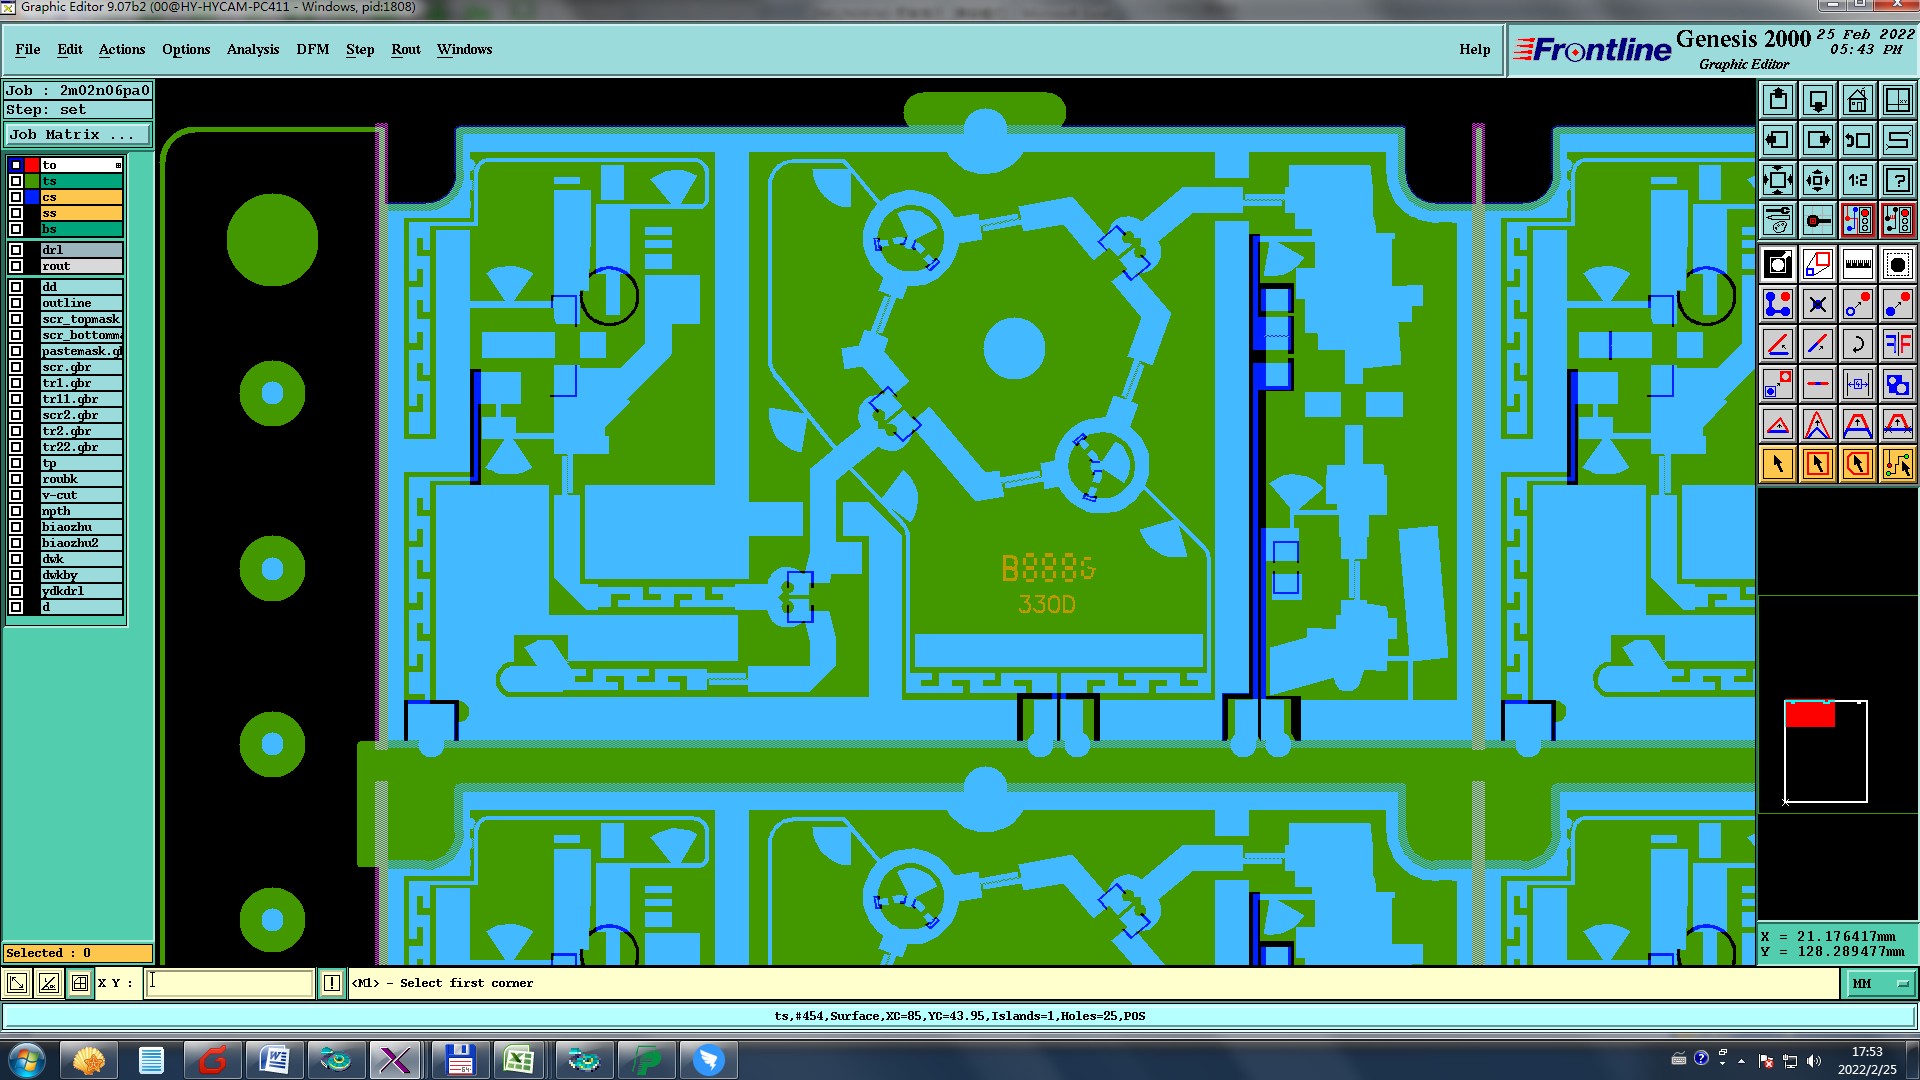Click the X Y coordinate input field

[230, 984]
